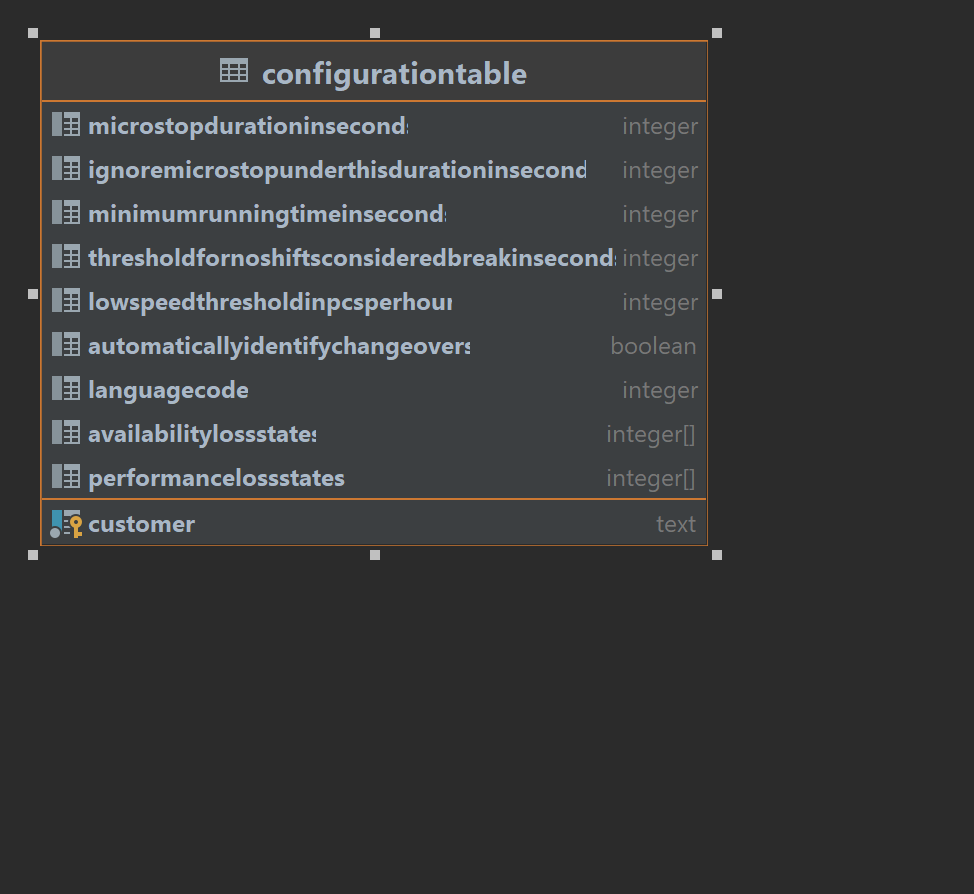This screenshot has height=894, width=974.
Task: Click the ignoremicrostopunderthisdurationinseconds row
Action: click(336, 169)
